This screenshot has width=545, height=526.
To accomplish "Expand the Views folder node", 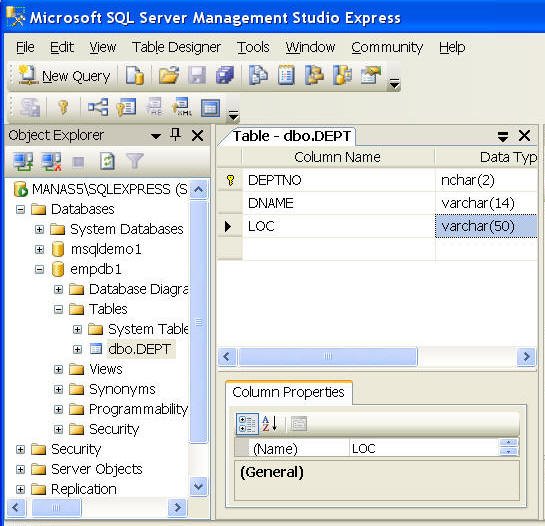I will (x=58, y=369).
